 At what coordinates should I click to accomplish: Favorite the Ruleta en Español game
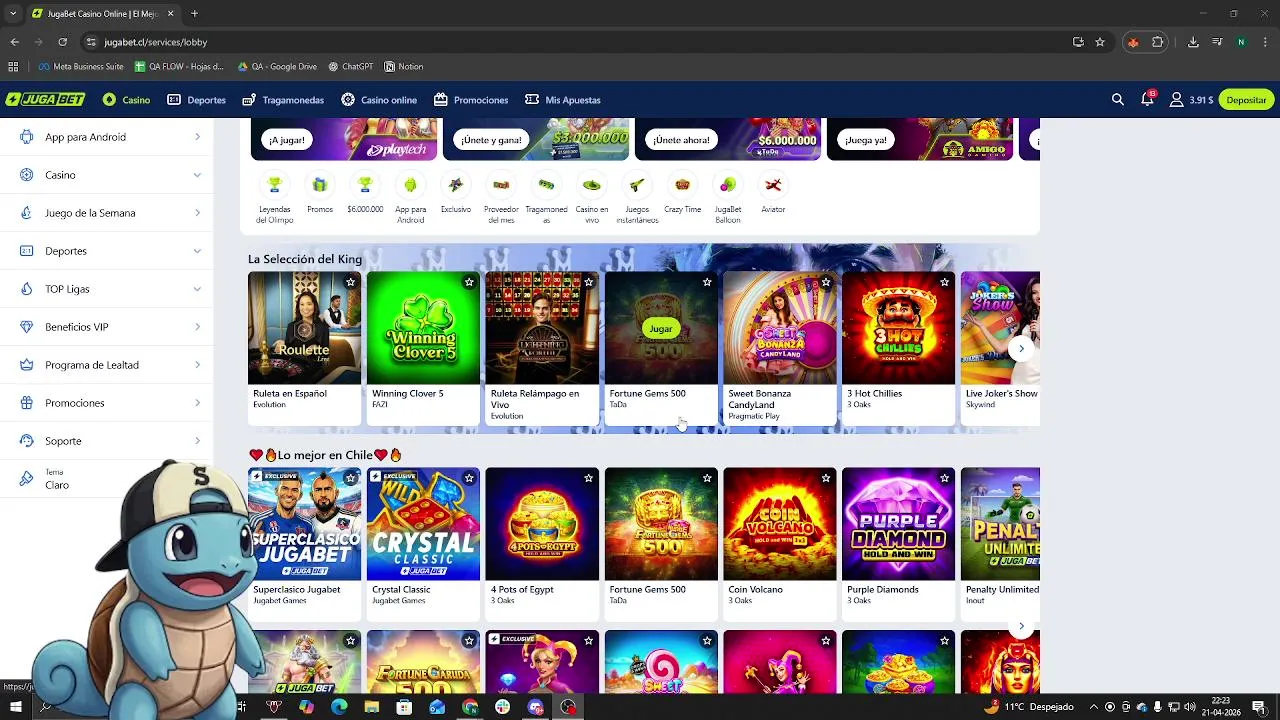[350, 283]
